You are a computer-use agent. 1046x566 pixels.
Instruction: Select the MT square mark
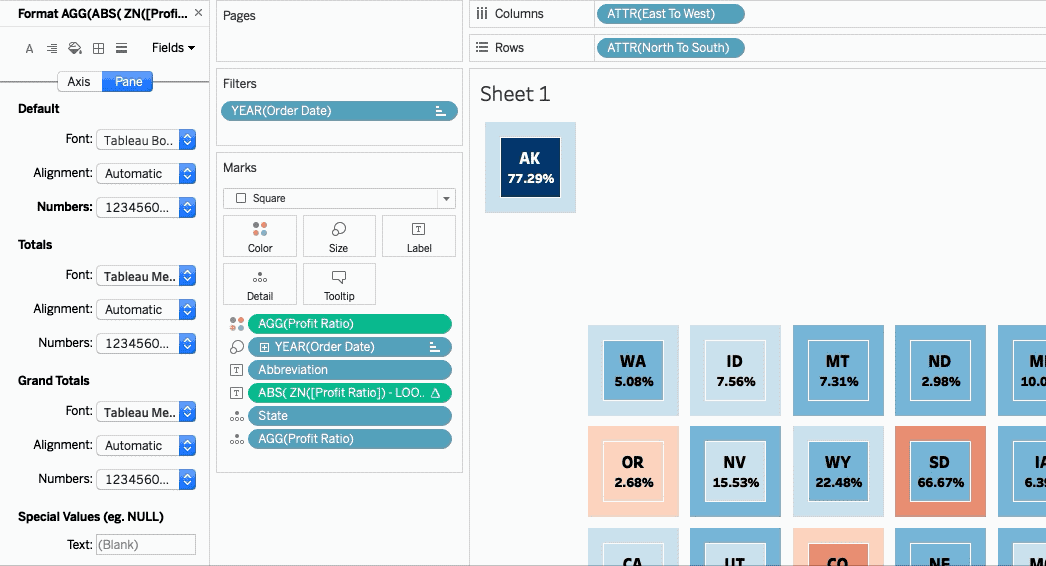[x=838, y=370]
